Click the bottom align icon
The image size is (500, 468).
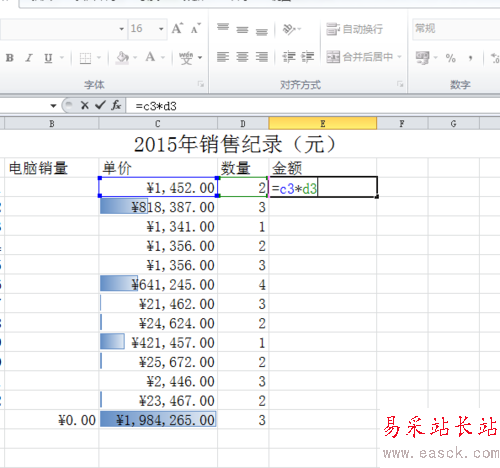tap(262, 31)
